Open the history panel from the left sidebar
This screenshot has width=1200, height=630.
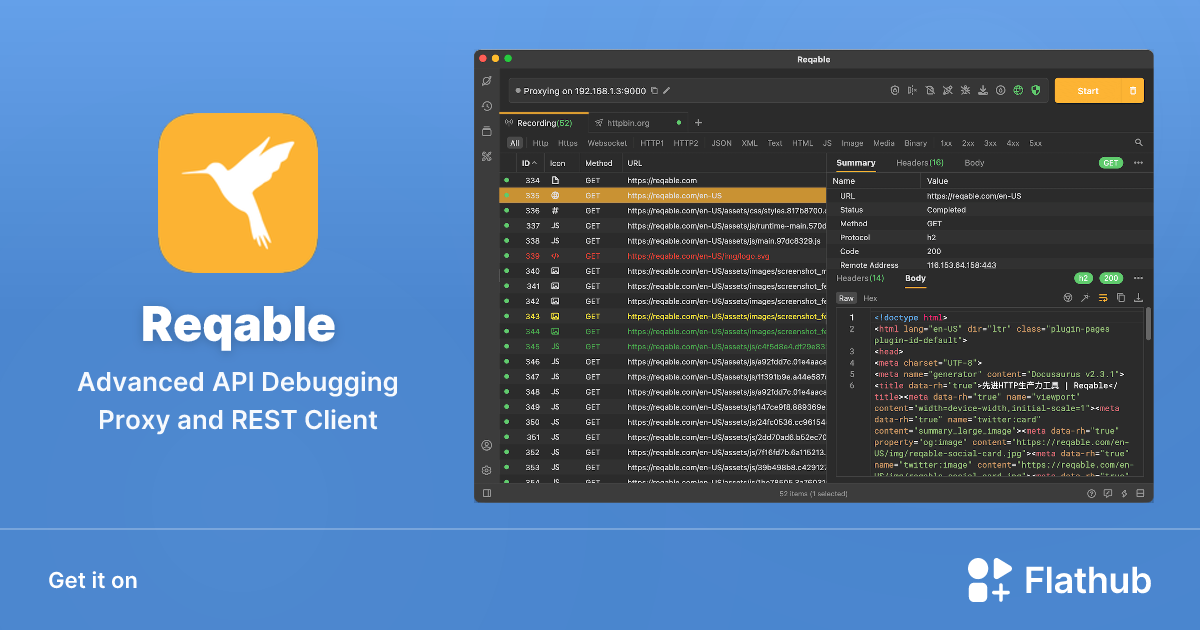coord(487,105)
